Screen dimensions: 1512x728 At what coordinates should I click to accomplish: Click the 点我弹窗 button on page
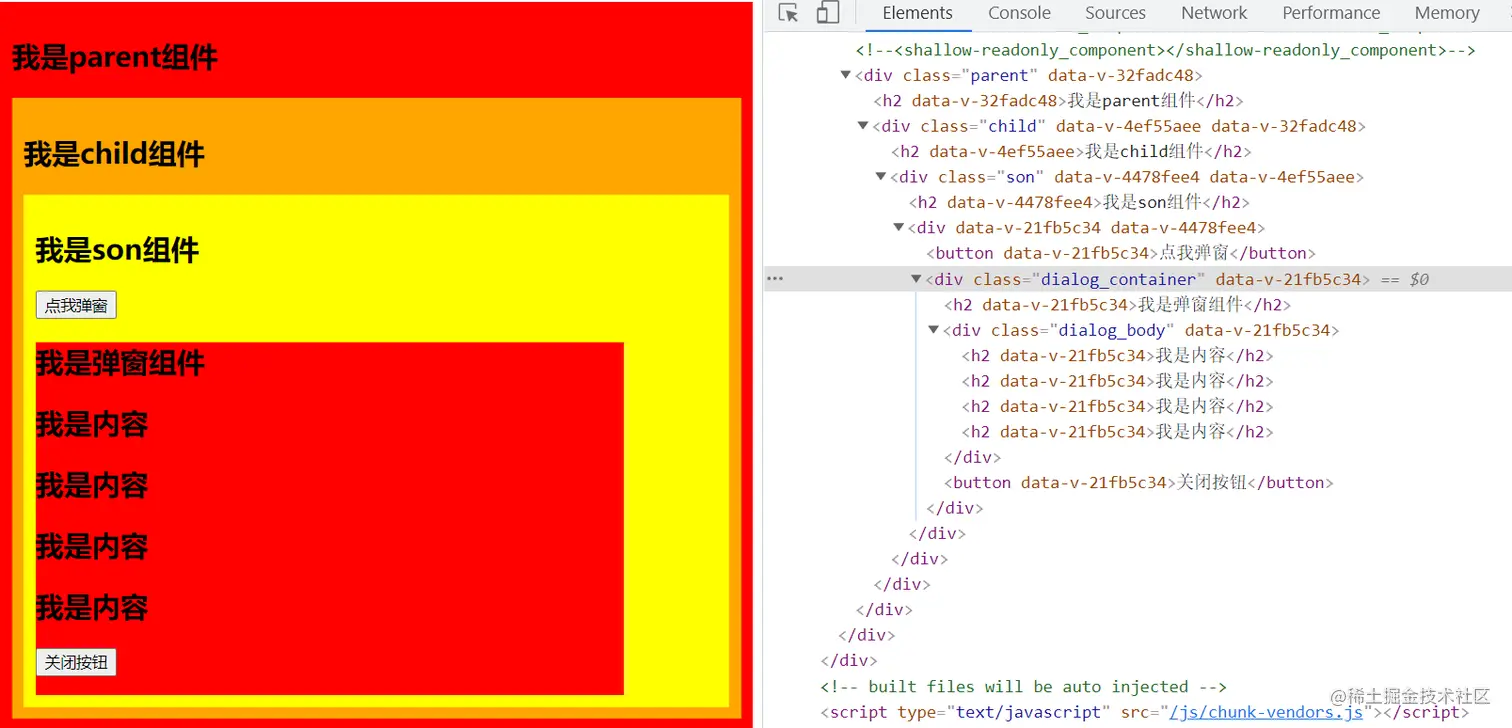click(76, 305)
